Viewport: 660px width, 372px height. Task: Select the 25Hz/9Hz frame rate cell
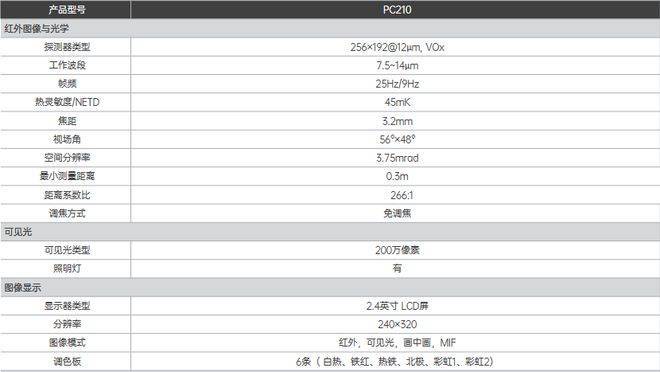pos(396,84)
